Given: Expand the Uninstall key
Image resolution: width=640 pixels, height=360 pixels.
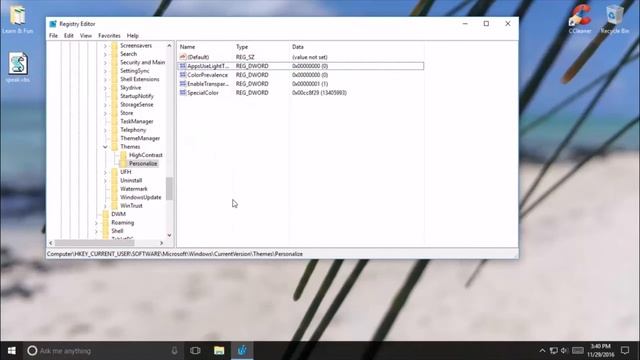Looking at the screenshot, I should [105, 180].
